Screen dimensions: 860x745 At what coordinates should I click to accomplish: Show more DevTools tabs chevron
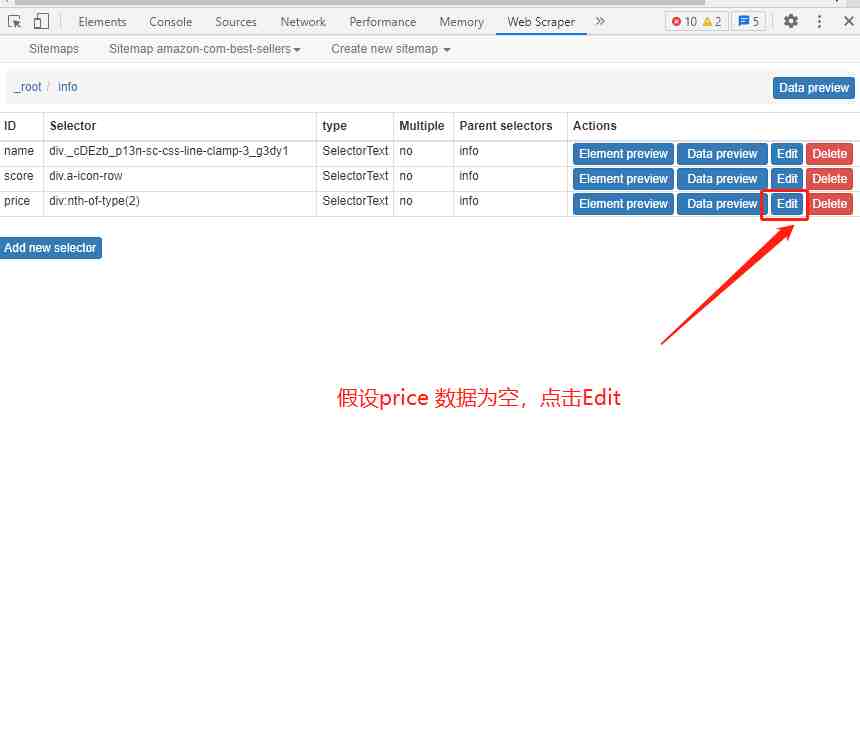tap(600, 21)
